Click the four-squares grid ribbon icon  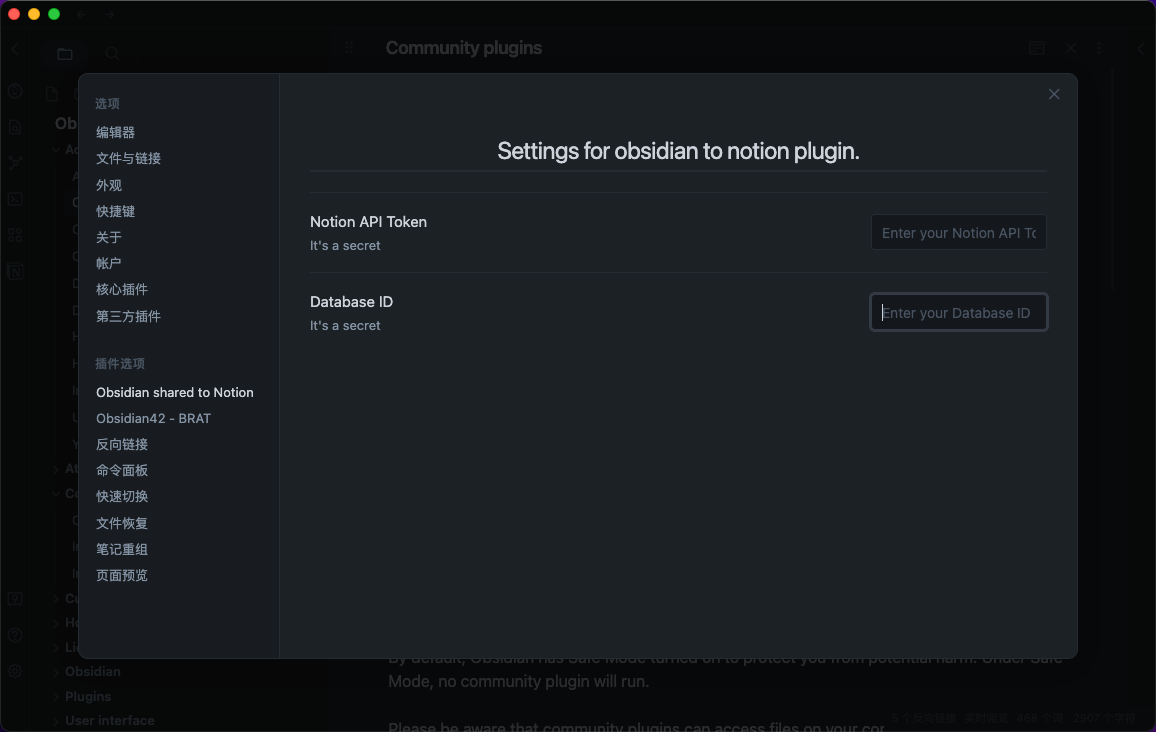coord(15,235)
